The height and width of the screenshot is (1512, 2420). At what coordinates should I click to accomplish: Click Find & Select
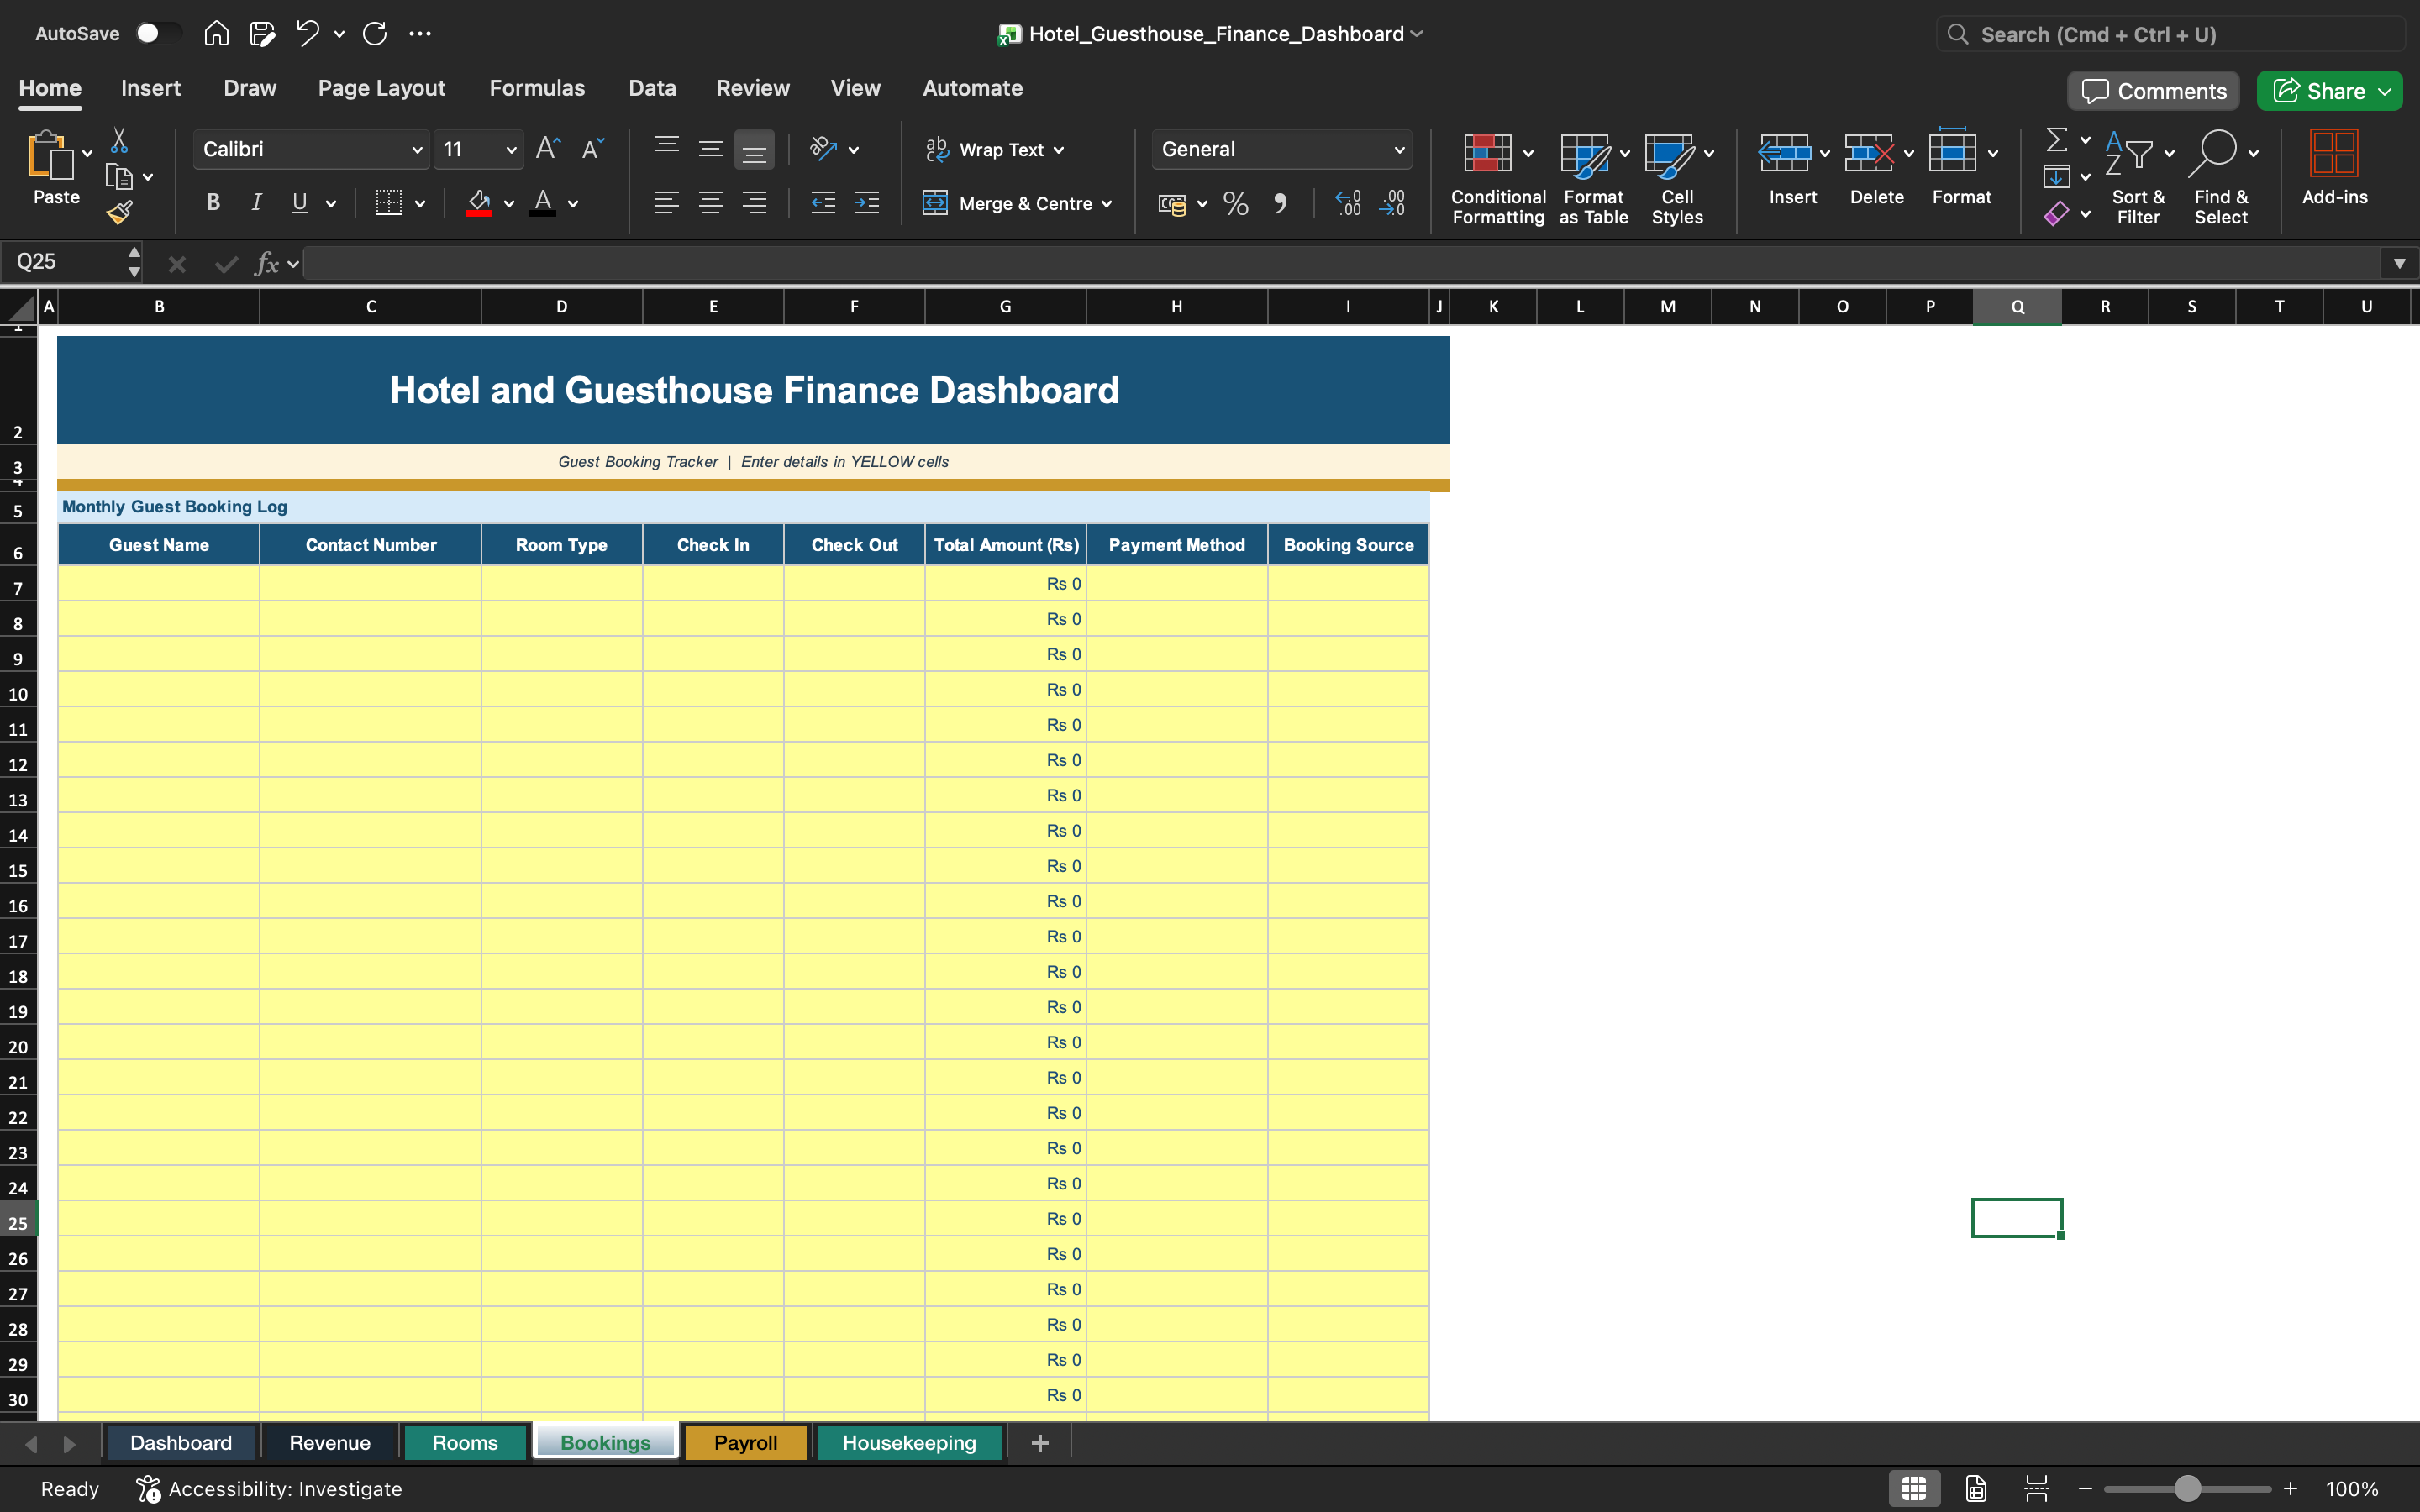tap(2221, 178)
